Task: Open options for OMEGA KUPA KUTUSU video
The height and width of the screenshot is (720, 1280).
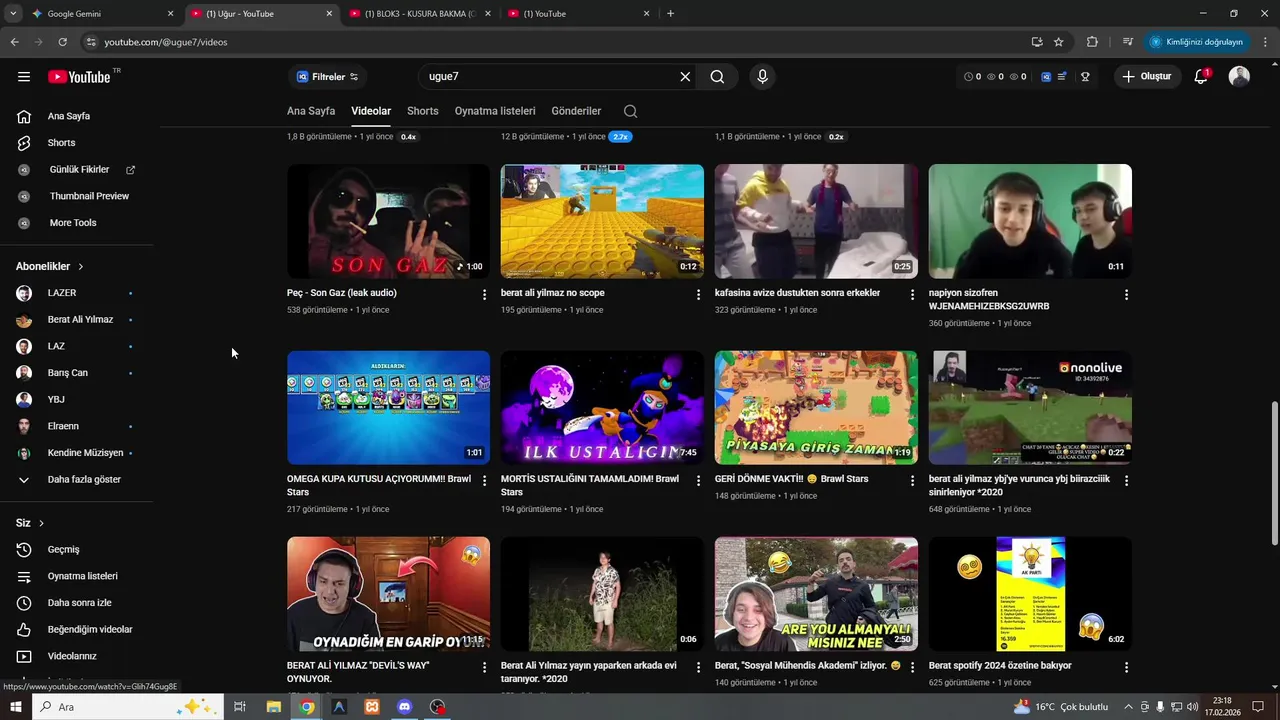Action: click(485, 480)
